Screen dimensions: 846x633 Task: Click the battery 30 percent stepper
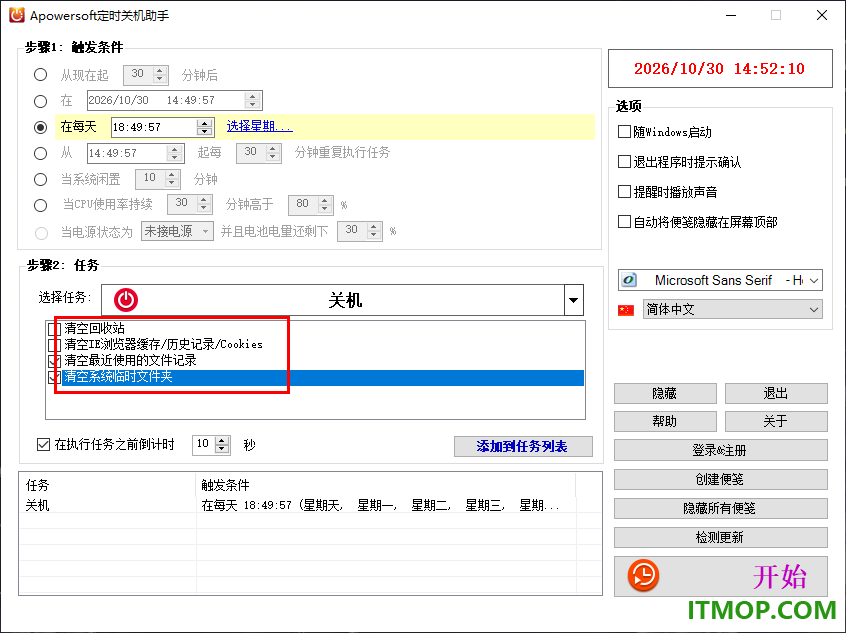tap(373, 231)
